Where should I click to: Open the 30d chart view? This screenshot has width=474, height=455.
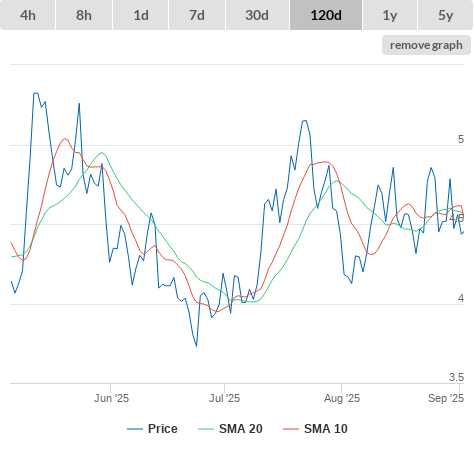coord(257,15)
